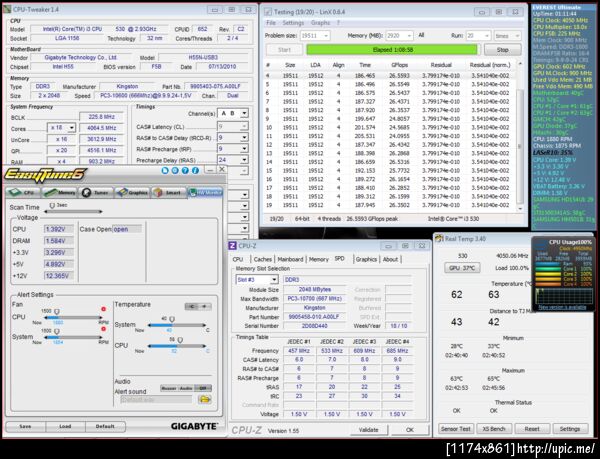
Task: Click EasyTune6 Load button
Action: [x=65, y=426]
